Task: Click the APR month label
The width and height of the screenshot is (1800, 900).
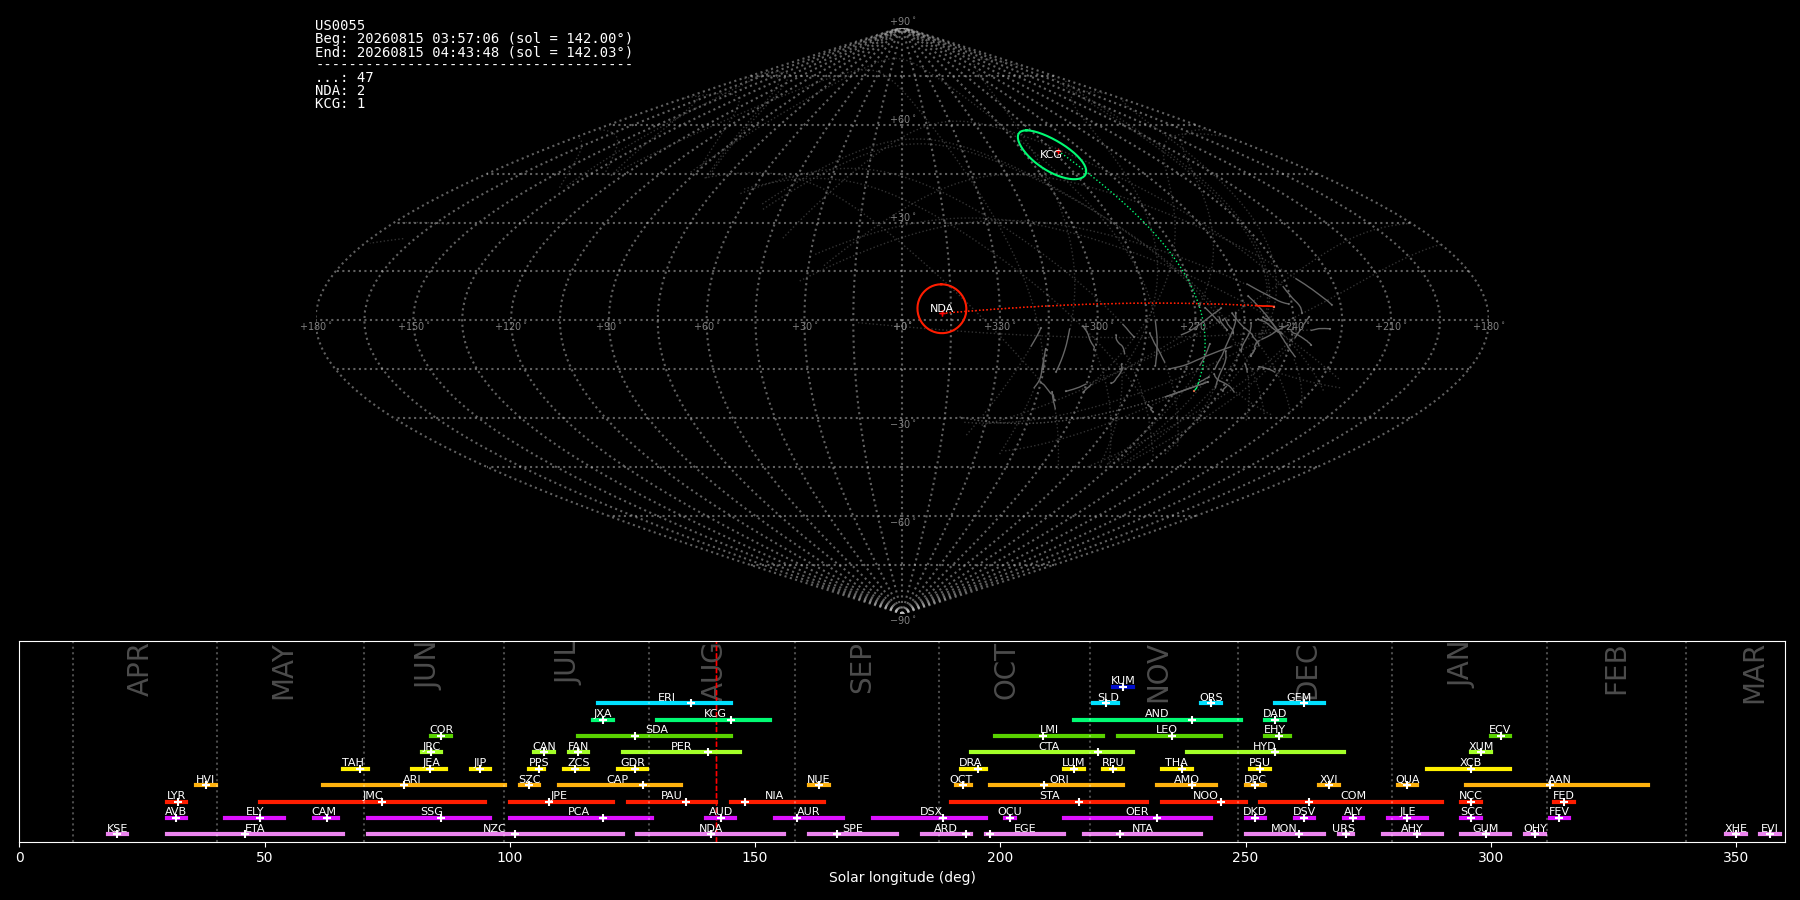Action: [138, 670]
